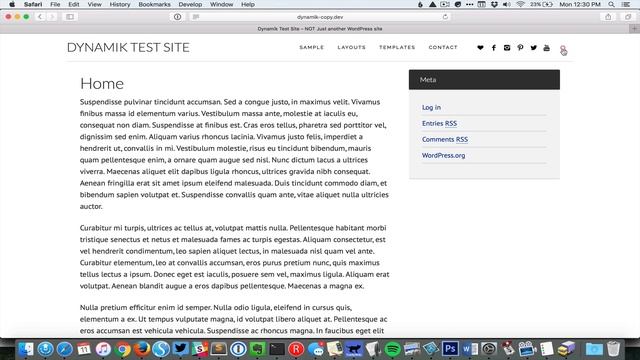Open iTunes from the dock
This screenshot has width=640, height=360.
103,349
